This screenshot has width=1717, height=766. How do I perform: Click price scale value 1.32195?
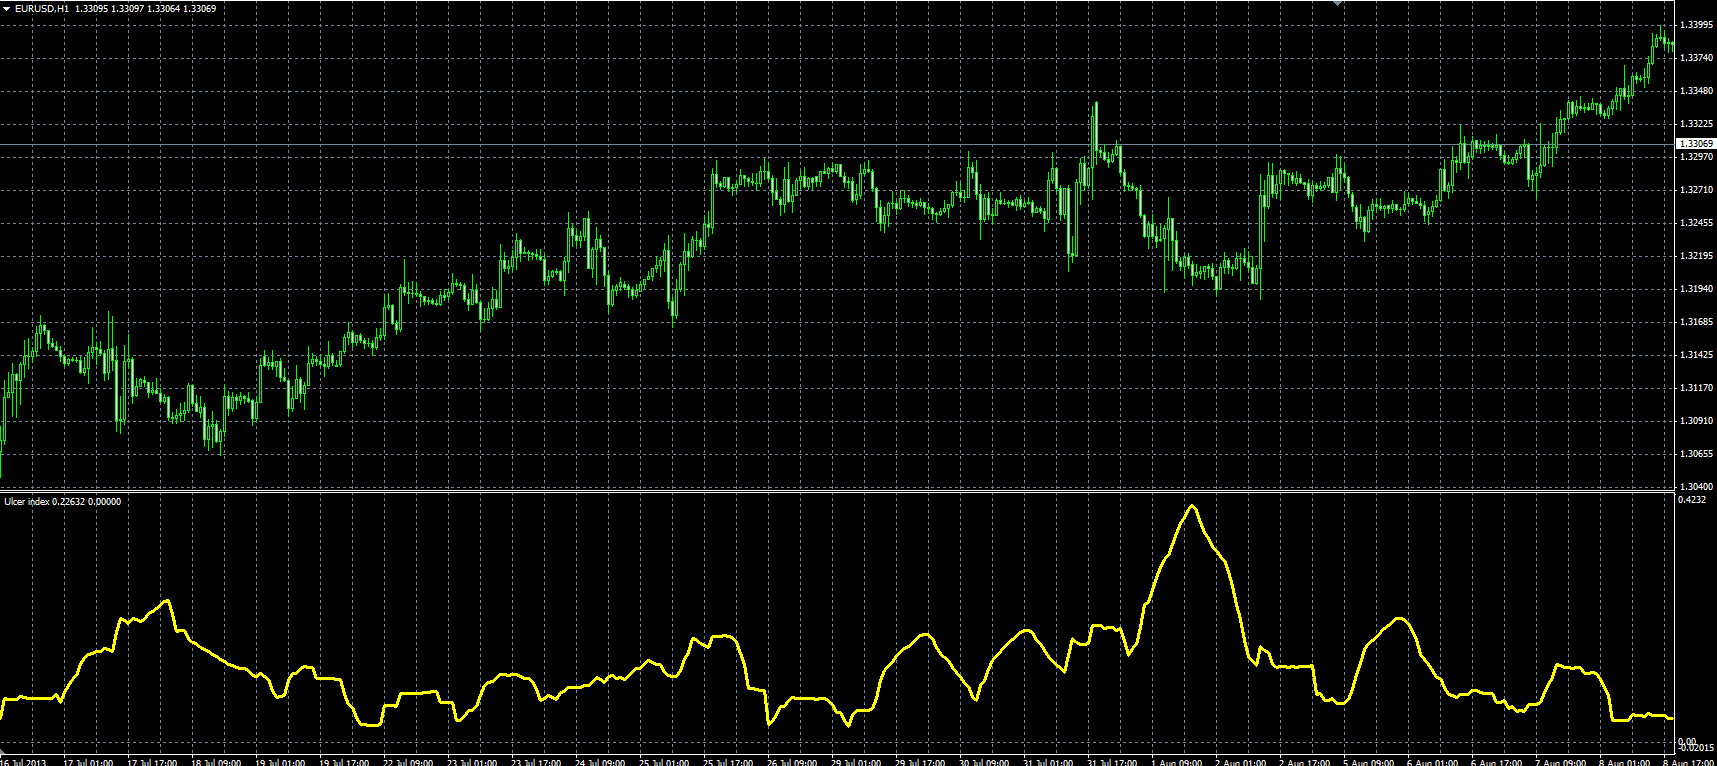[x=1697, y=256]
